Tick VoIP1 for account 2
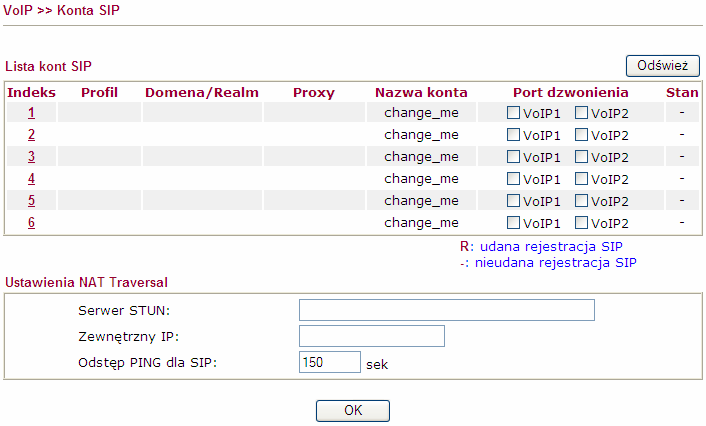706x426 pixels. pos(513,135)
